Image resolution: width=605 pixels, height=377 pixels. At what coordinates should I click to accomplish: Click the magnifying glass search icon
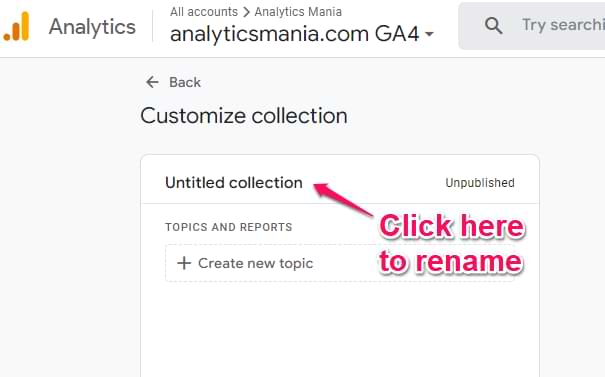493,25
